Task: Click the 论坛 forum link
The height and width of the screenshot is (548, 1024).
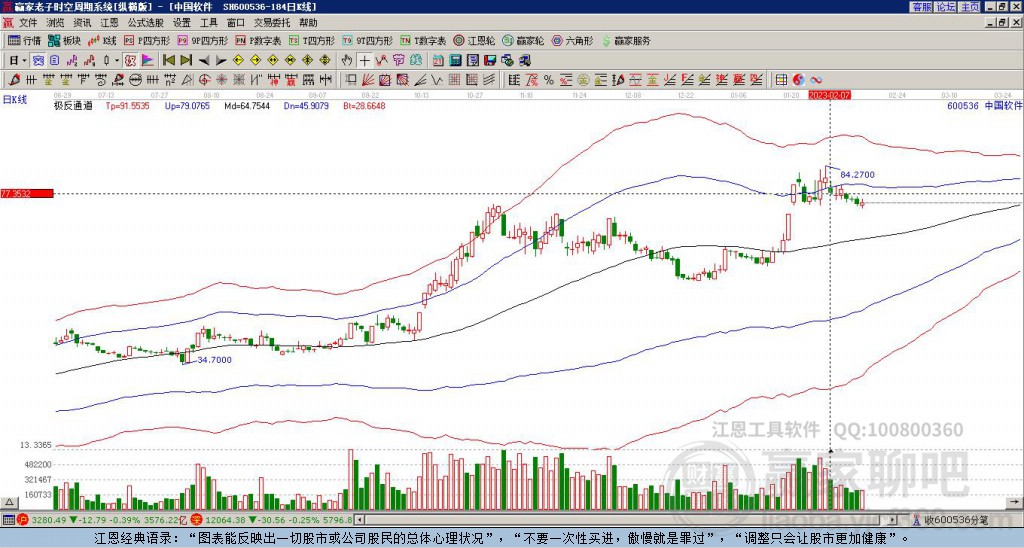Action: click(x=945, y=7)
